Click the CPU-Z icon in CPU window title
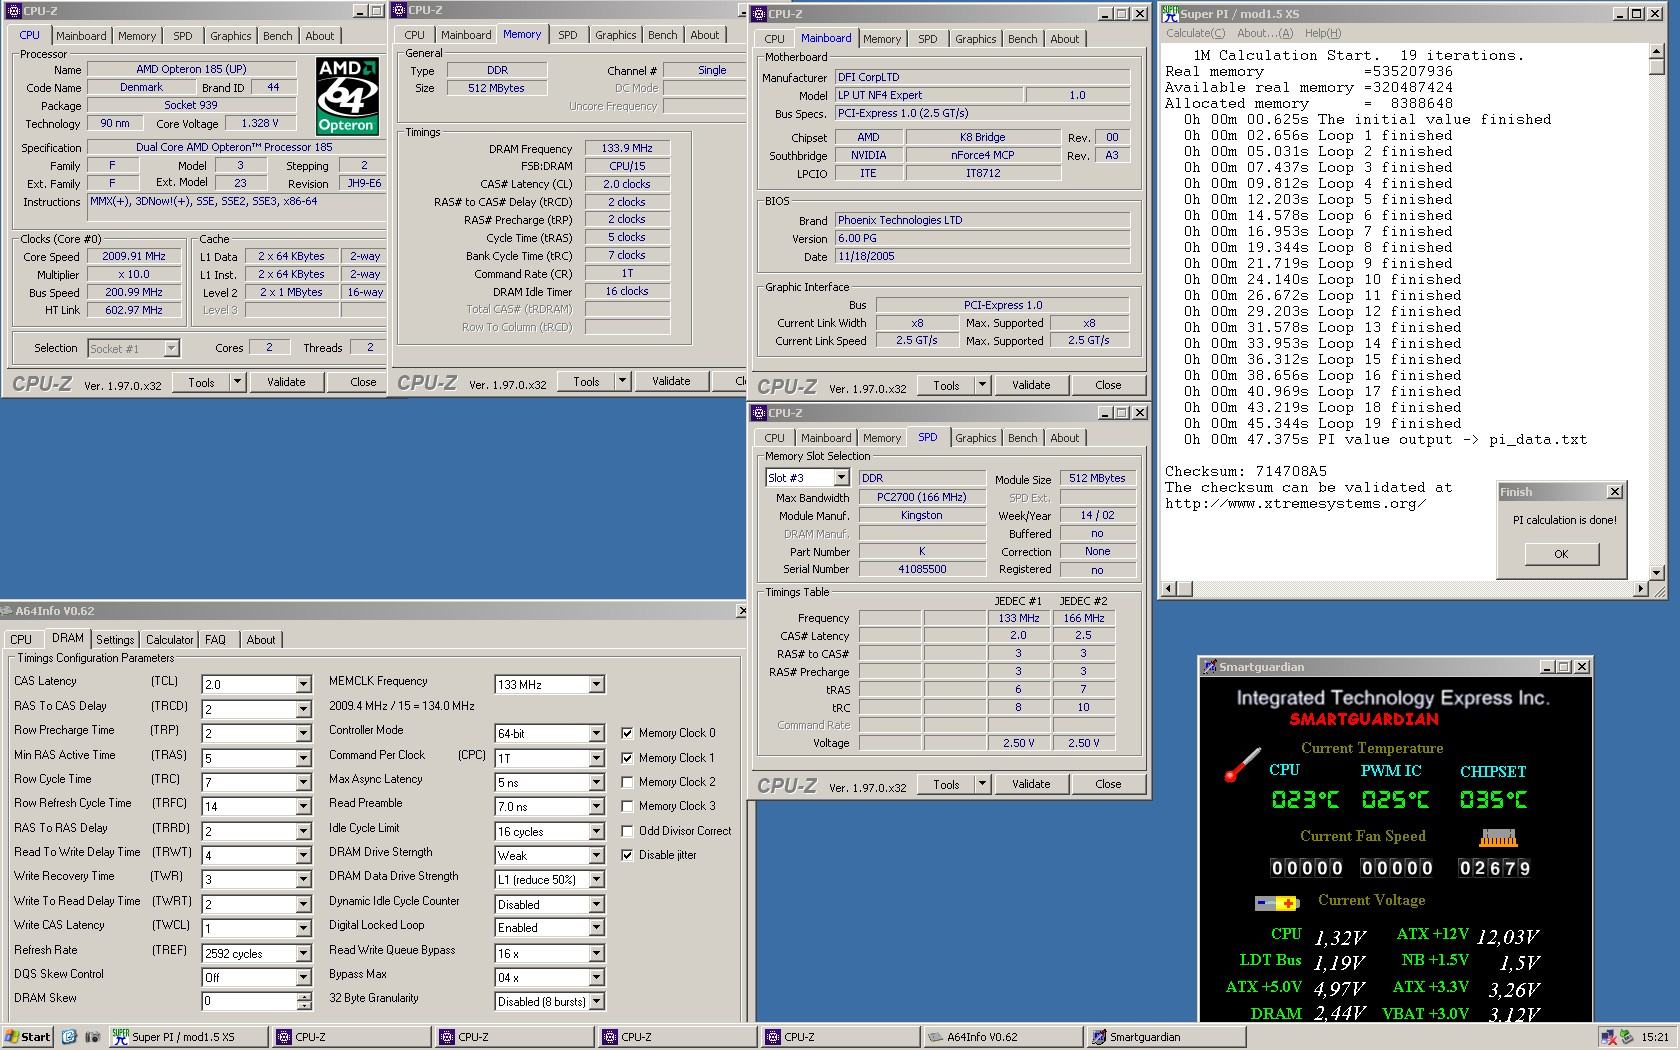This screenshot has width=1680, height=1050. [x=14, y=11]
